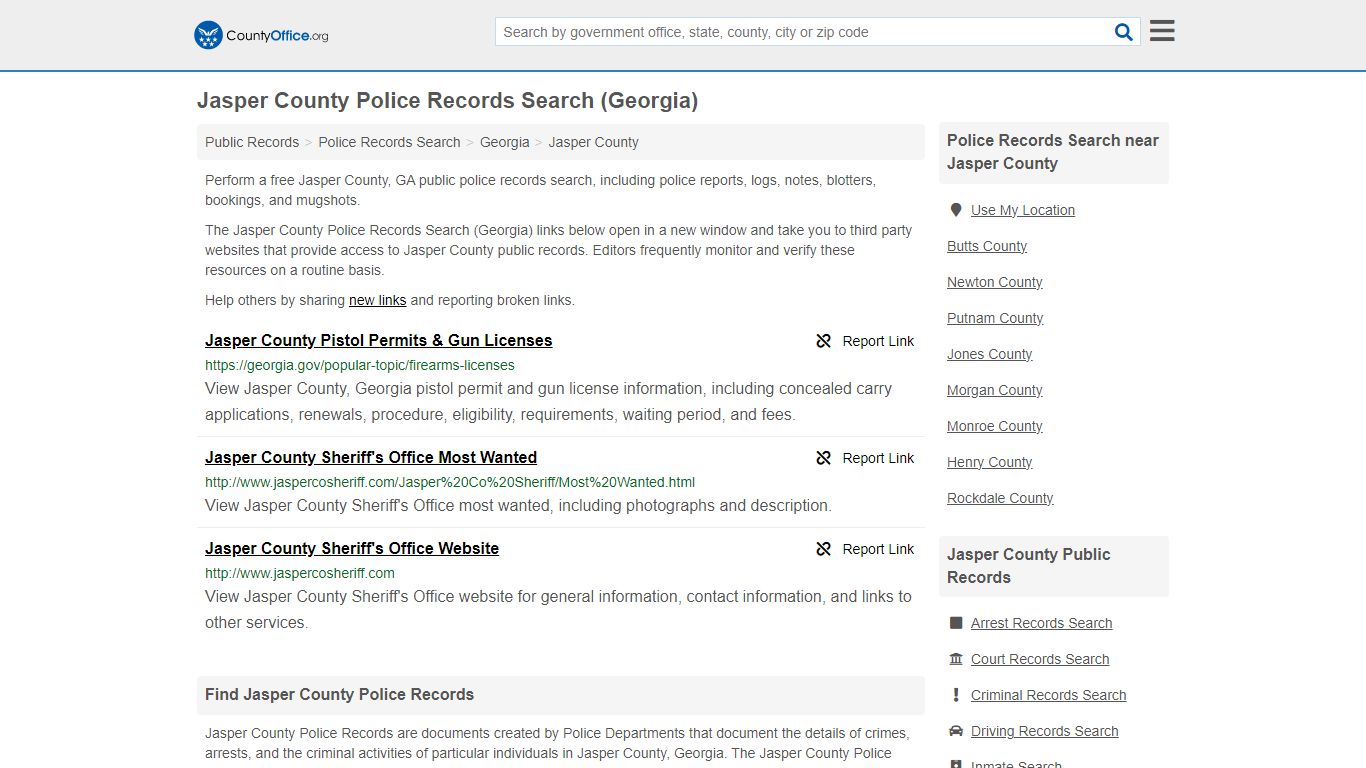Click Jasper County breadcrumb
Viewport: 1366px width, 768px height.
point(593,142)
